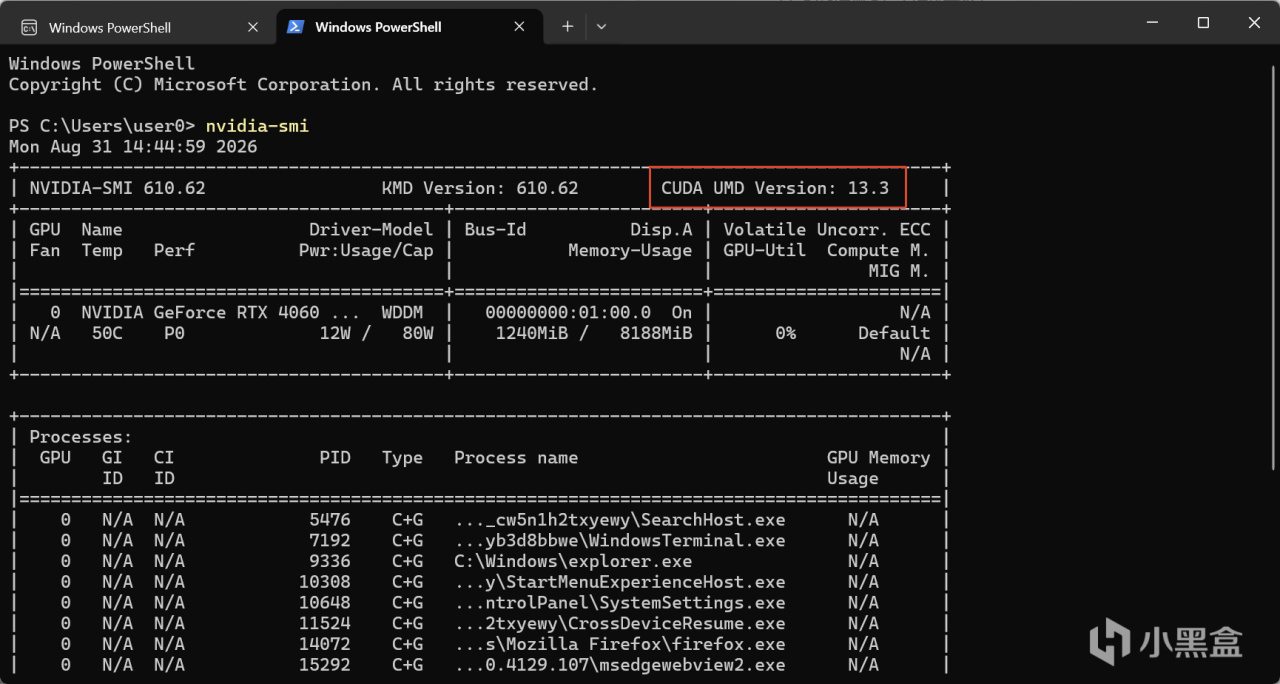Image resolution: width=1280 pixels, height=684 pixels.
Task: Click the KMD Version: 610.62 text
Action: [x=480, y=188]
